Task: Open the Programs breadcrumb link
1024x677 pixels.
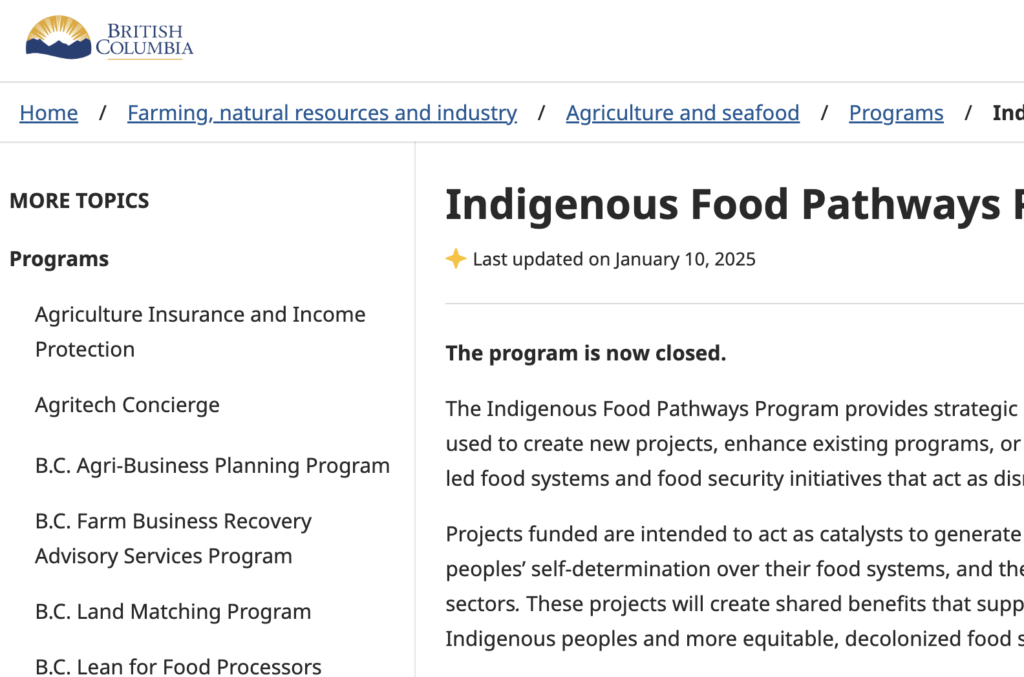Action: (x=896, y=113)
